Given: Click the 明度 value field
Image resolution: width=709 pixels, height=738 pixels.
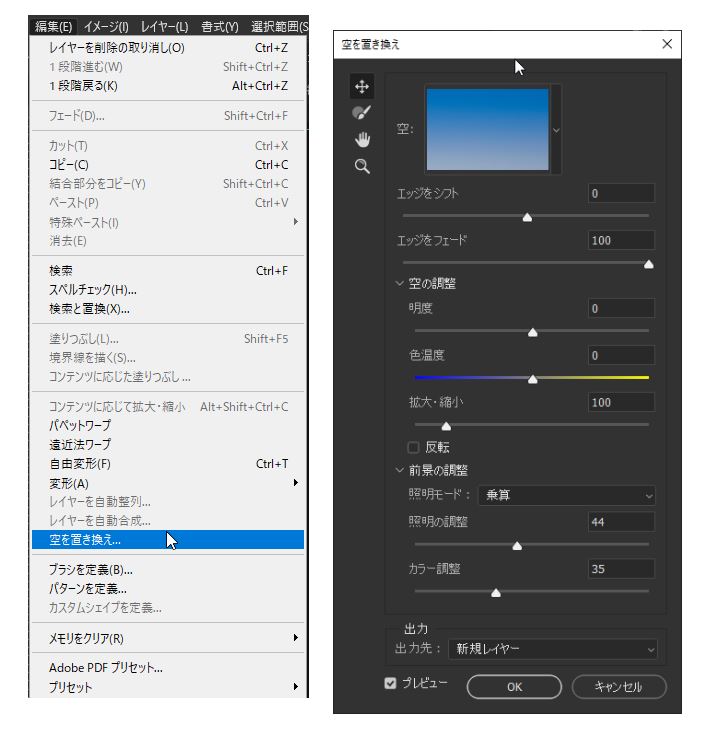Looking at the screenshot, I should (x=621, y=309).
